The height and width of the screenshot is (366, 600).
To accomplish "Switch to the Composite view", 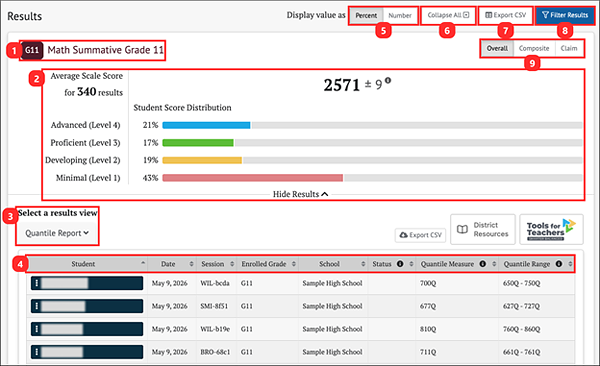I will [x=534, y=48].
